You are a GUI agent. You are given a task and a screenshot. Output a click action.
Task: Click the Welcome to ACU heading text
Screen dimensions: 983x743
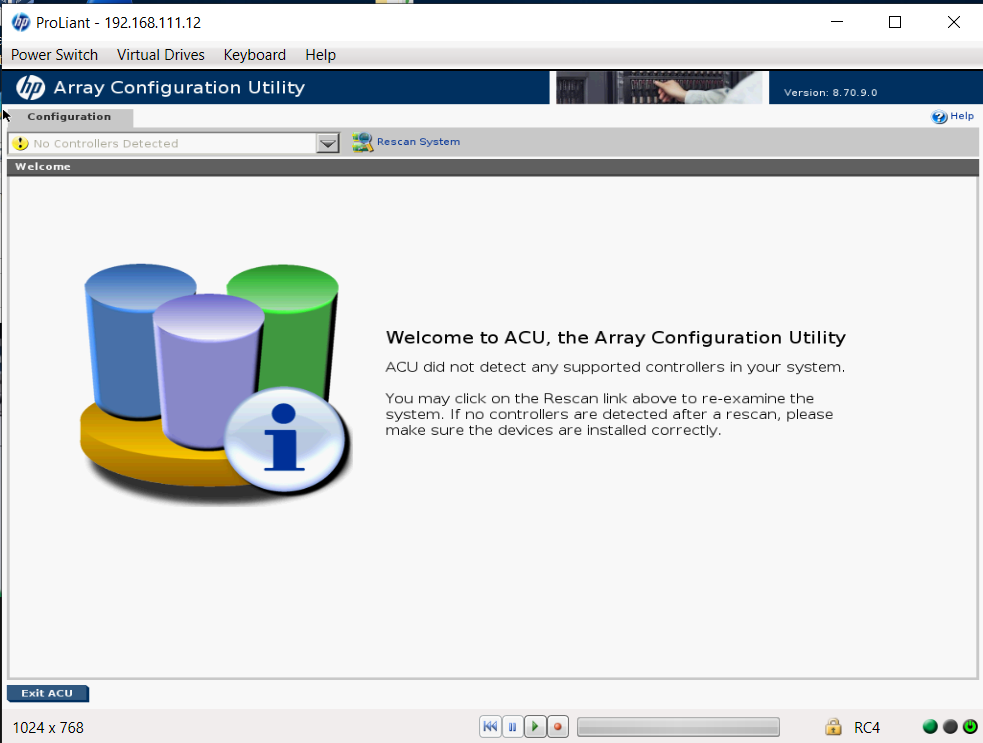click(x=616, y=338)
